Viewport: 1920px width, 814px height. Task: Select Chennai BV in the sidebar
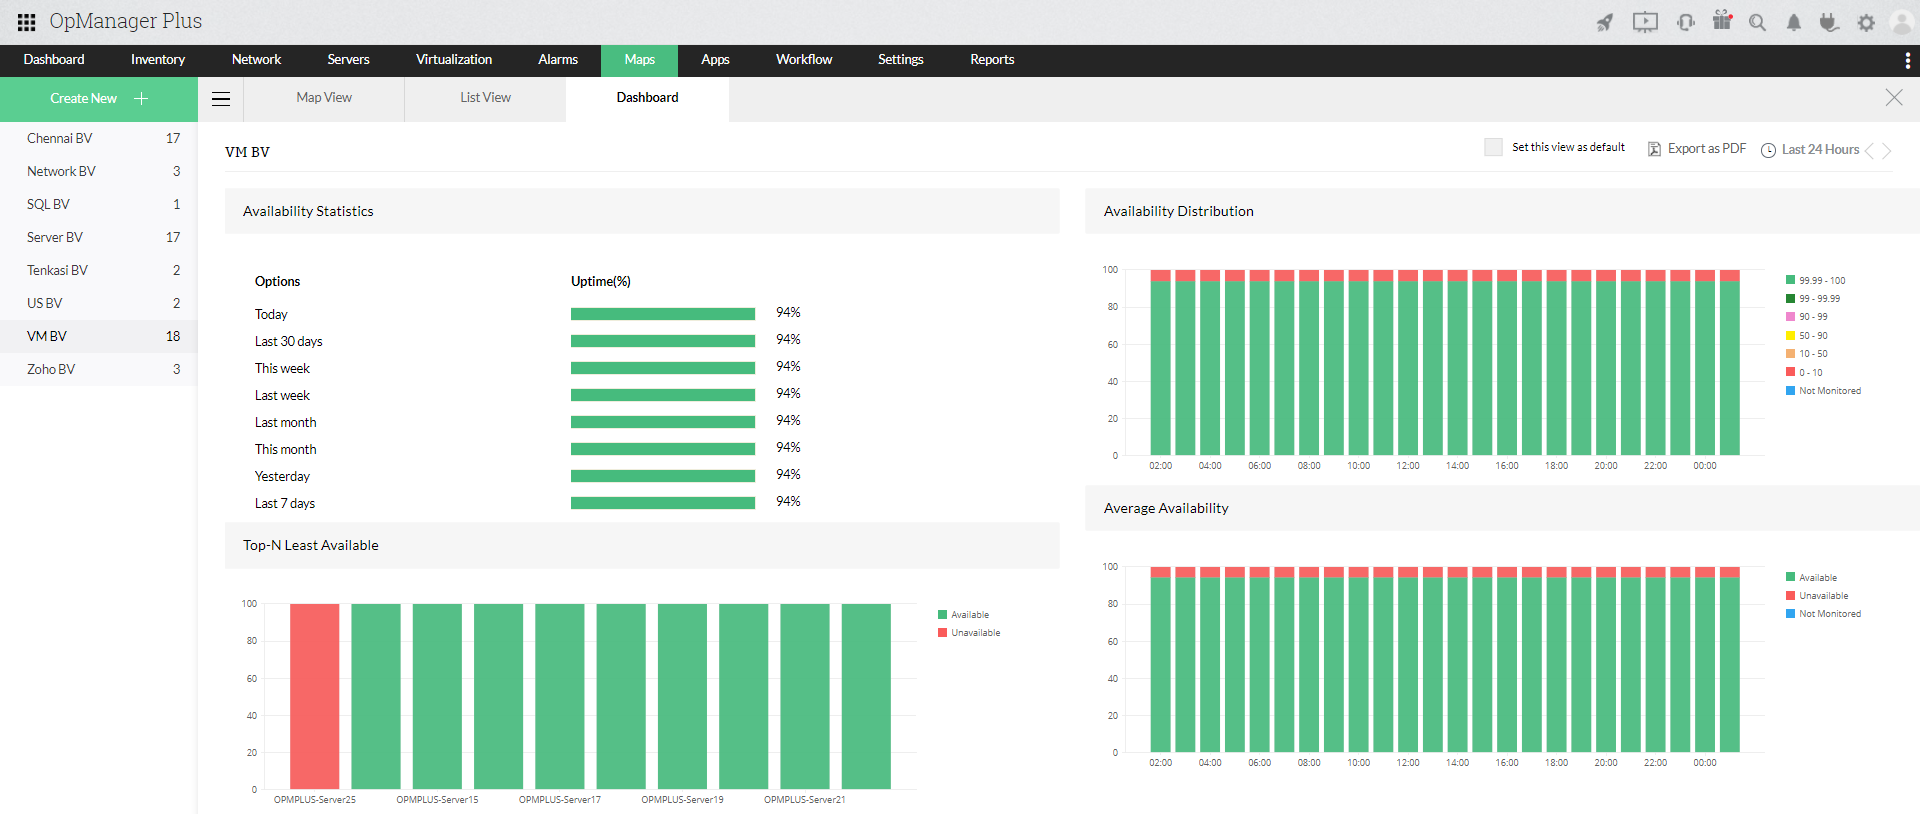(99, 138)
